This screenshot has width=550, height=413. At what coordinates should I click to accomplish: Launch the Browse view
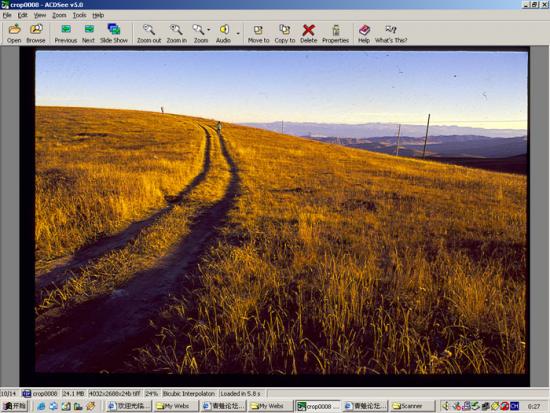[x=36, y=33]
